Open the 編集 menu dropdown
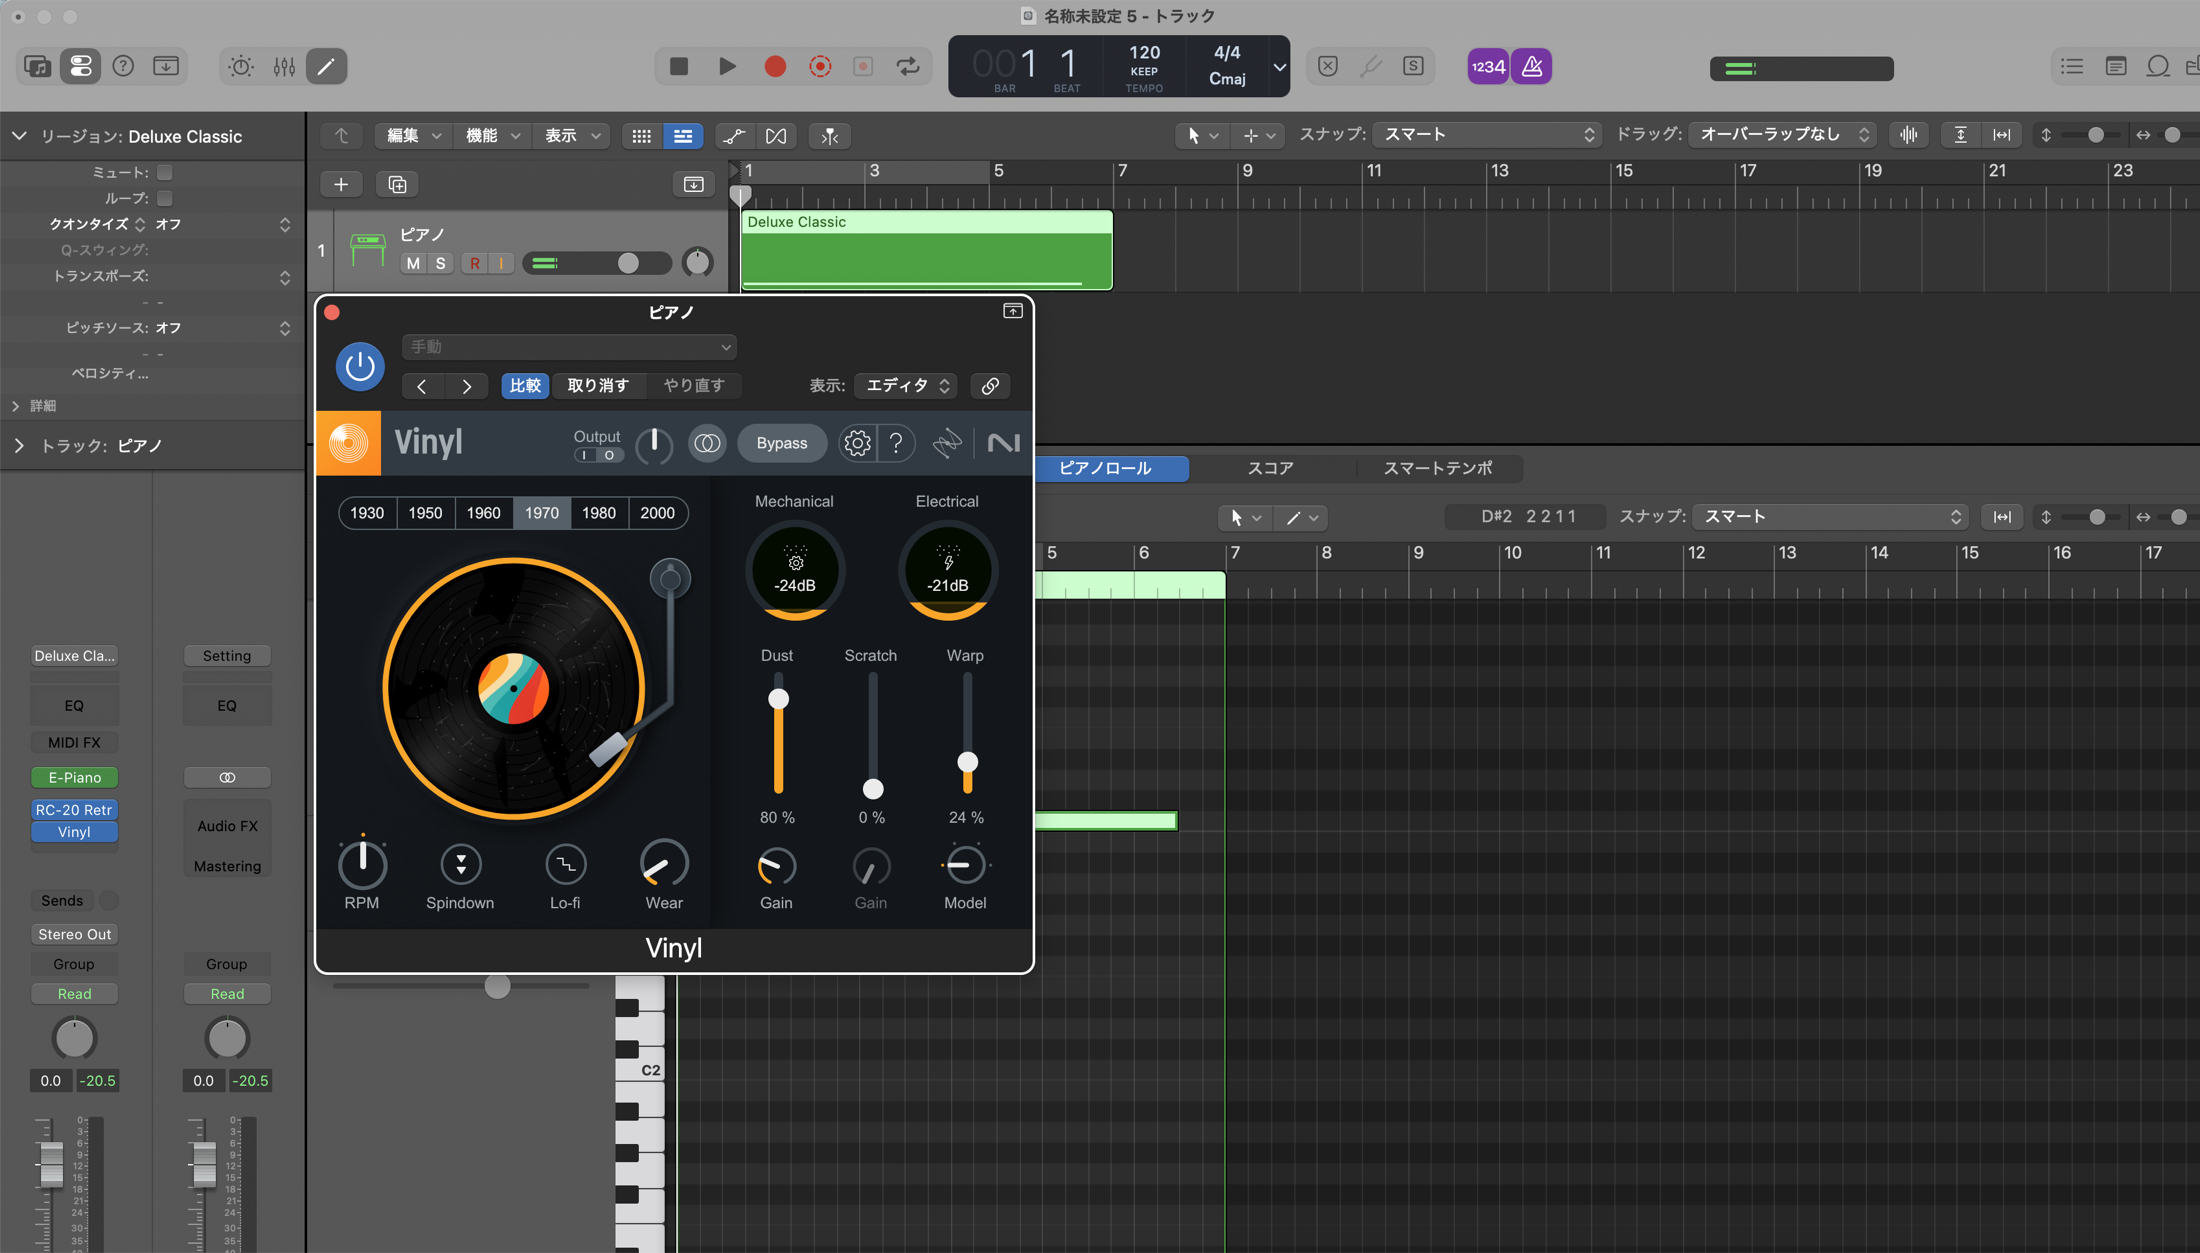The width and height of the screenshot is (2200, 1253). [413, 136]
